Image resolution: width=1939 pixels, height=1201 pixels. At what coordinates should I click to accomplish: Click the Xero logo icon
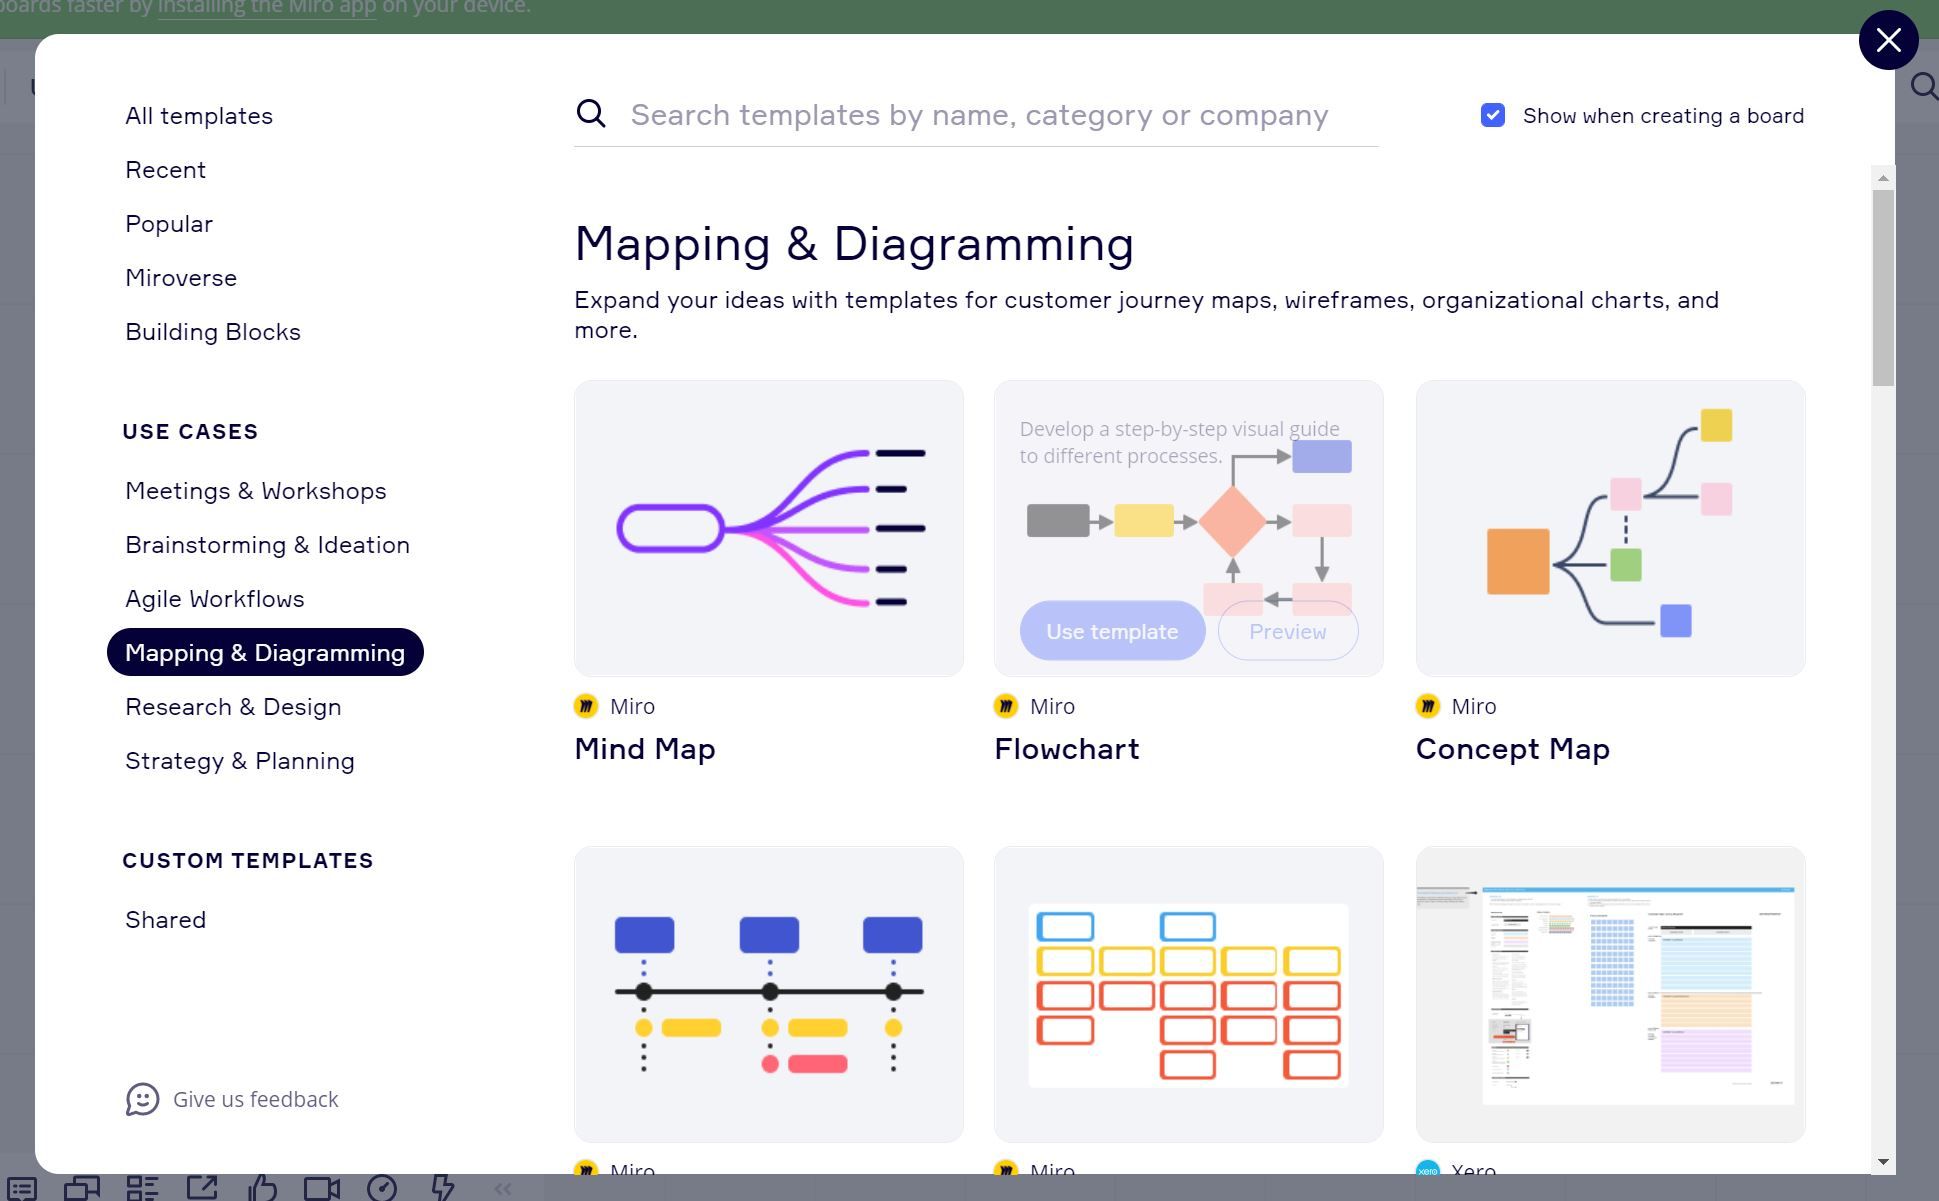[x=1428, y=1169]
